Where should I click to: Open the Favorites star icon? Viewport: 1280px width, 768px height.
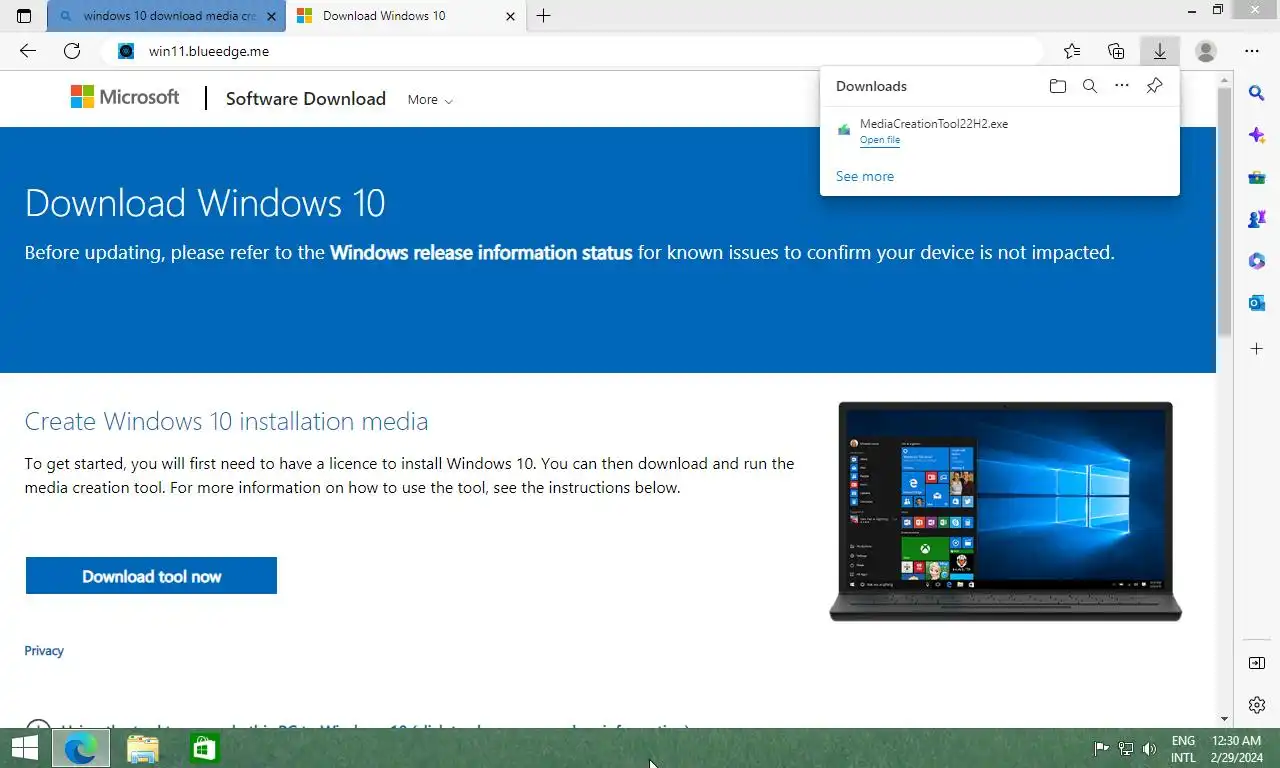1072,51
